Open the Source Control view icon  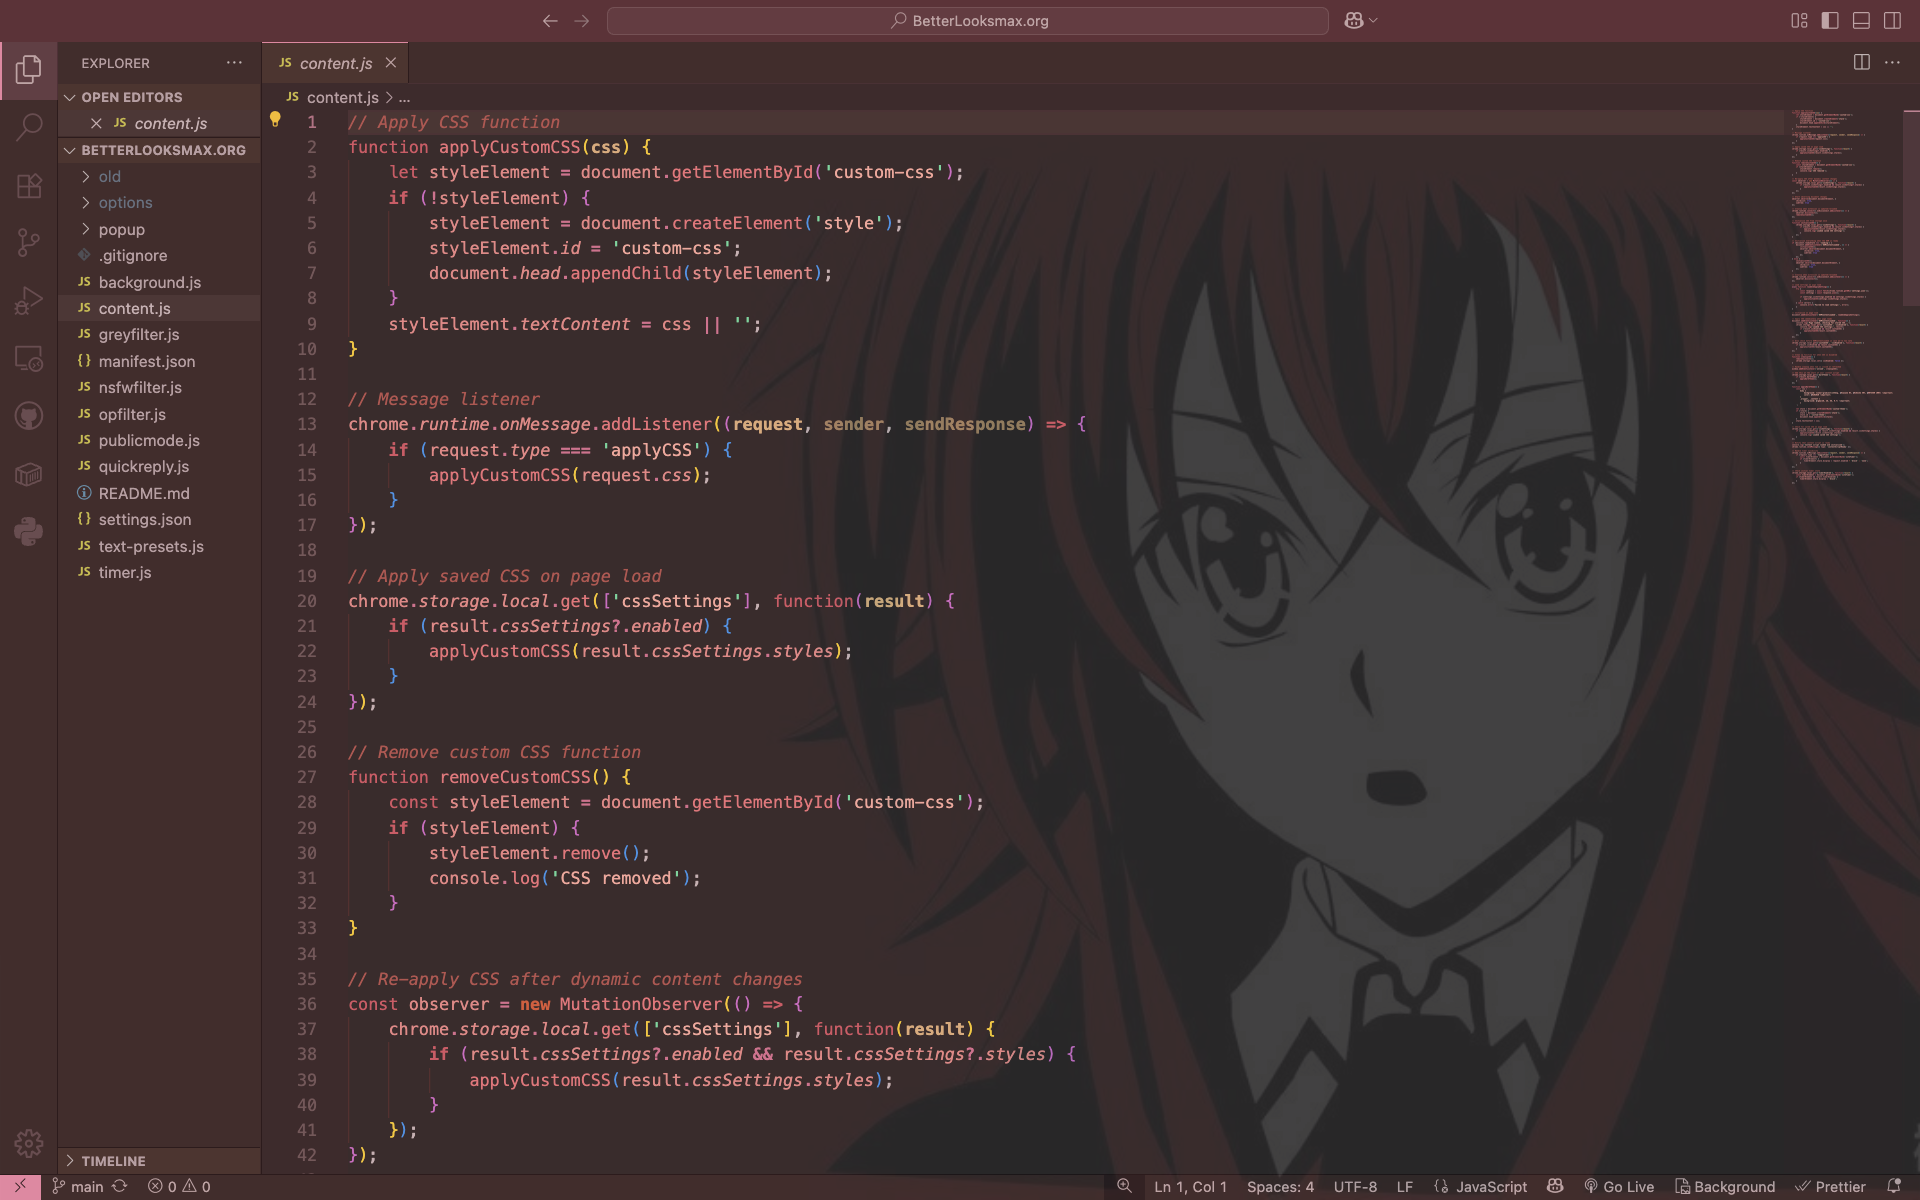[x=29, y=242]
